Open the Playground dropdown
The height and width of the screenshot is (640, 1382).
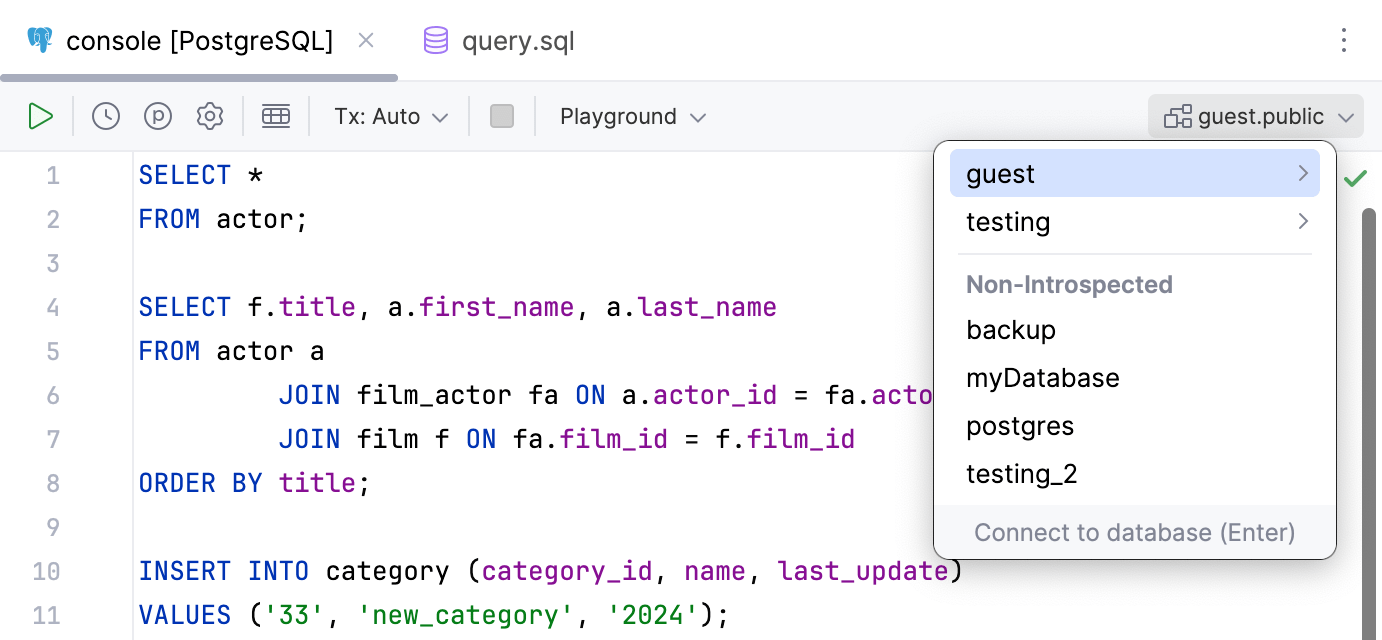coord(632,116)
